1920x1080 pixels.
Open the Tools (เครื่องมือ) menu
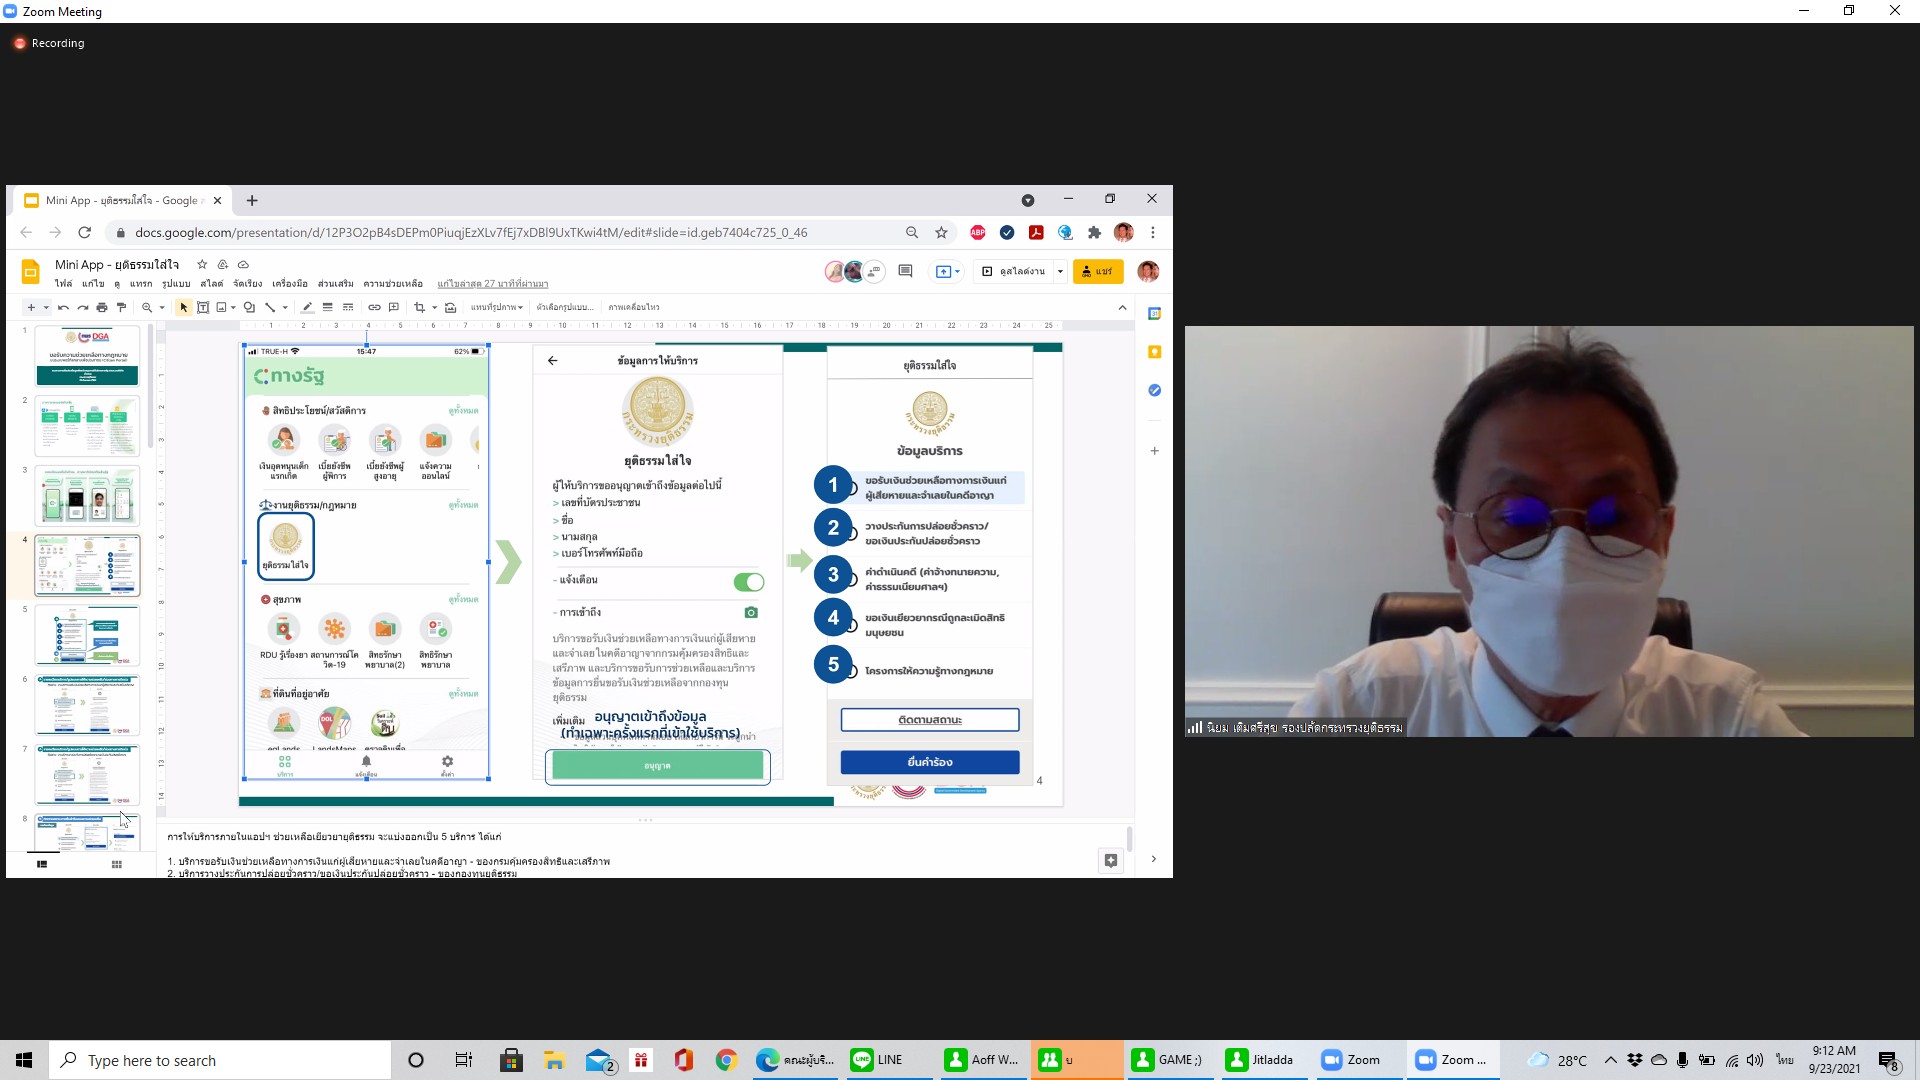[x=290, y=284]
